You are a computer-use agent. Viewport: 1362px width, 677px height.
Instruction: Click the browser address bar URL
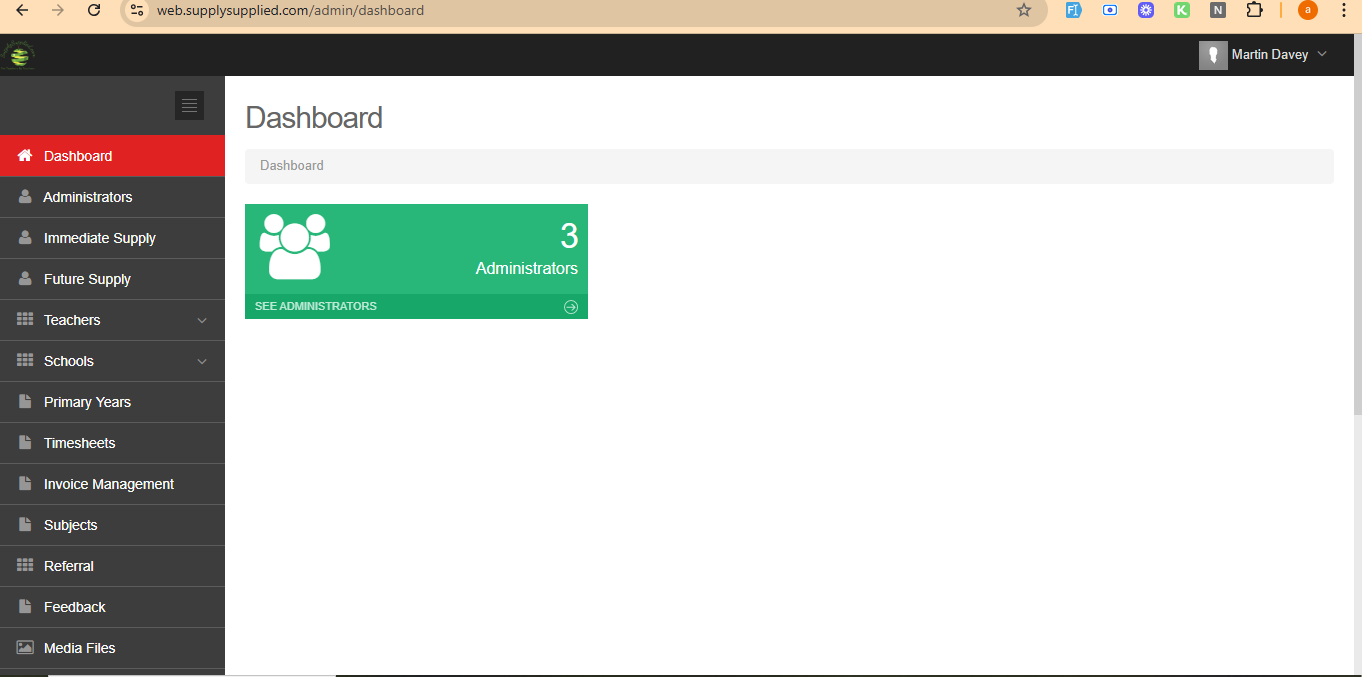[290, 10]
